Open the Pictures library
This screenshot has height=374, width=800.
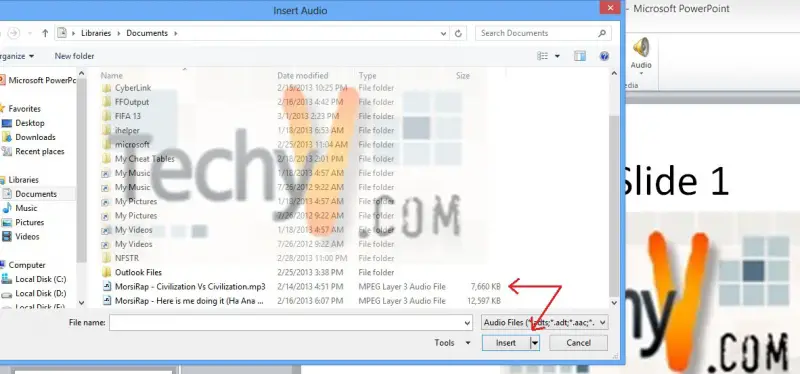[30, 222]
